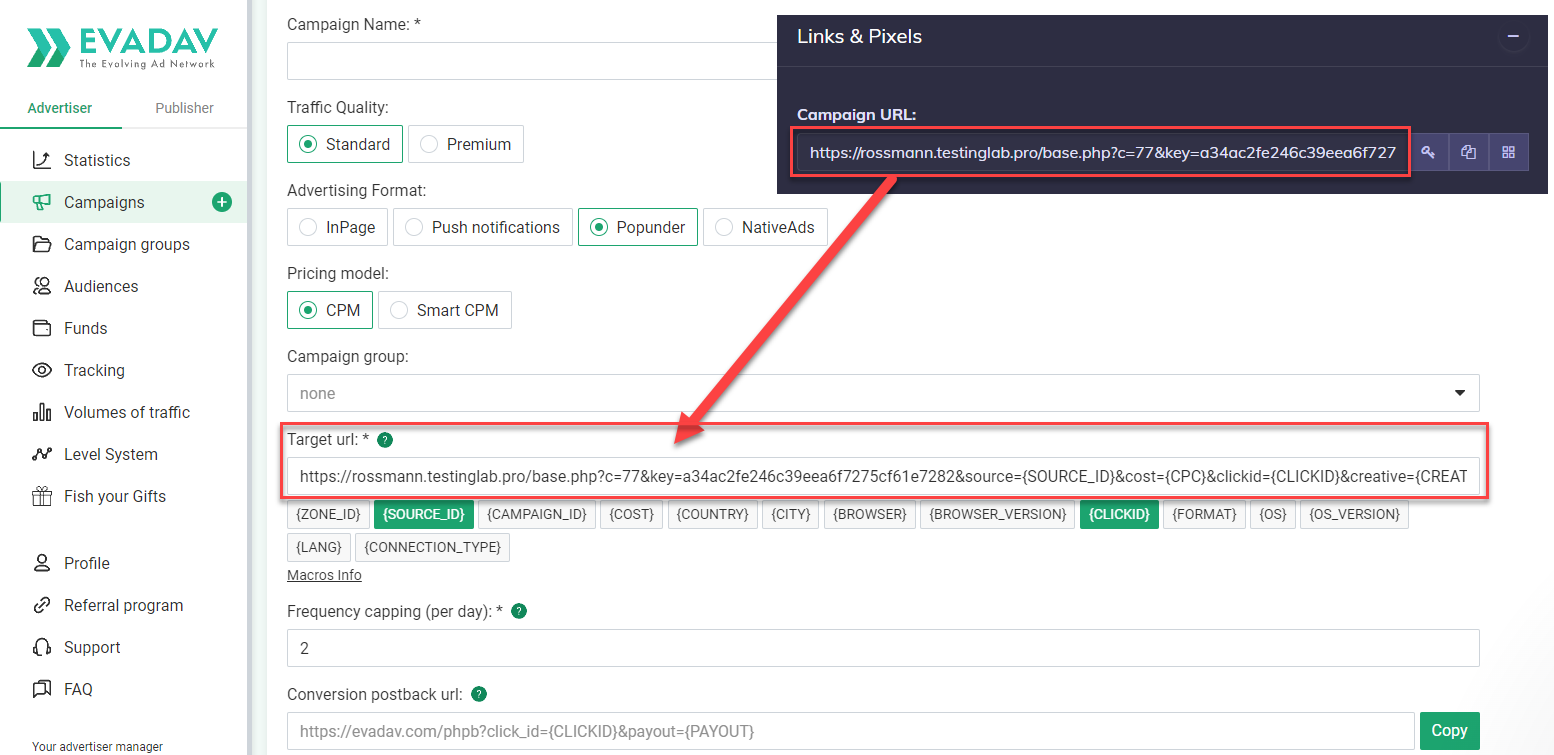Click the copy icon beside Campaign URL

(1468, 153)
